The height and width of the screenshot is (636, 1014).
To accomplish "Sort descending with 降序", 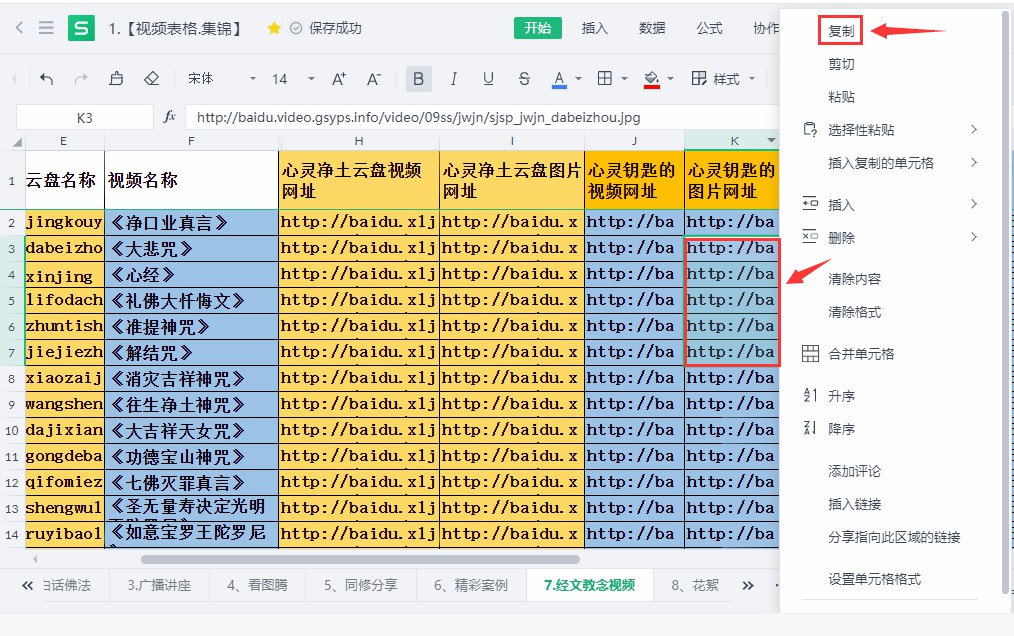I will 841,429.
